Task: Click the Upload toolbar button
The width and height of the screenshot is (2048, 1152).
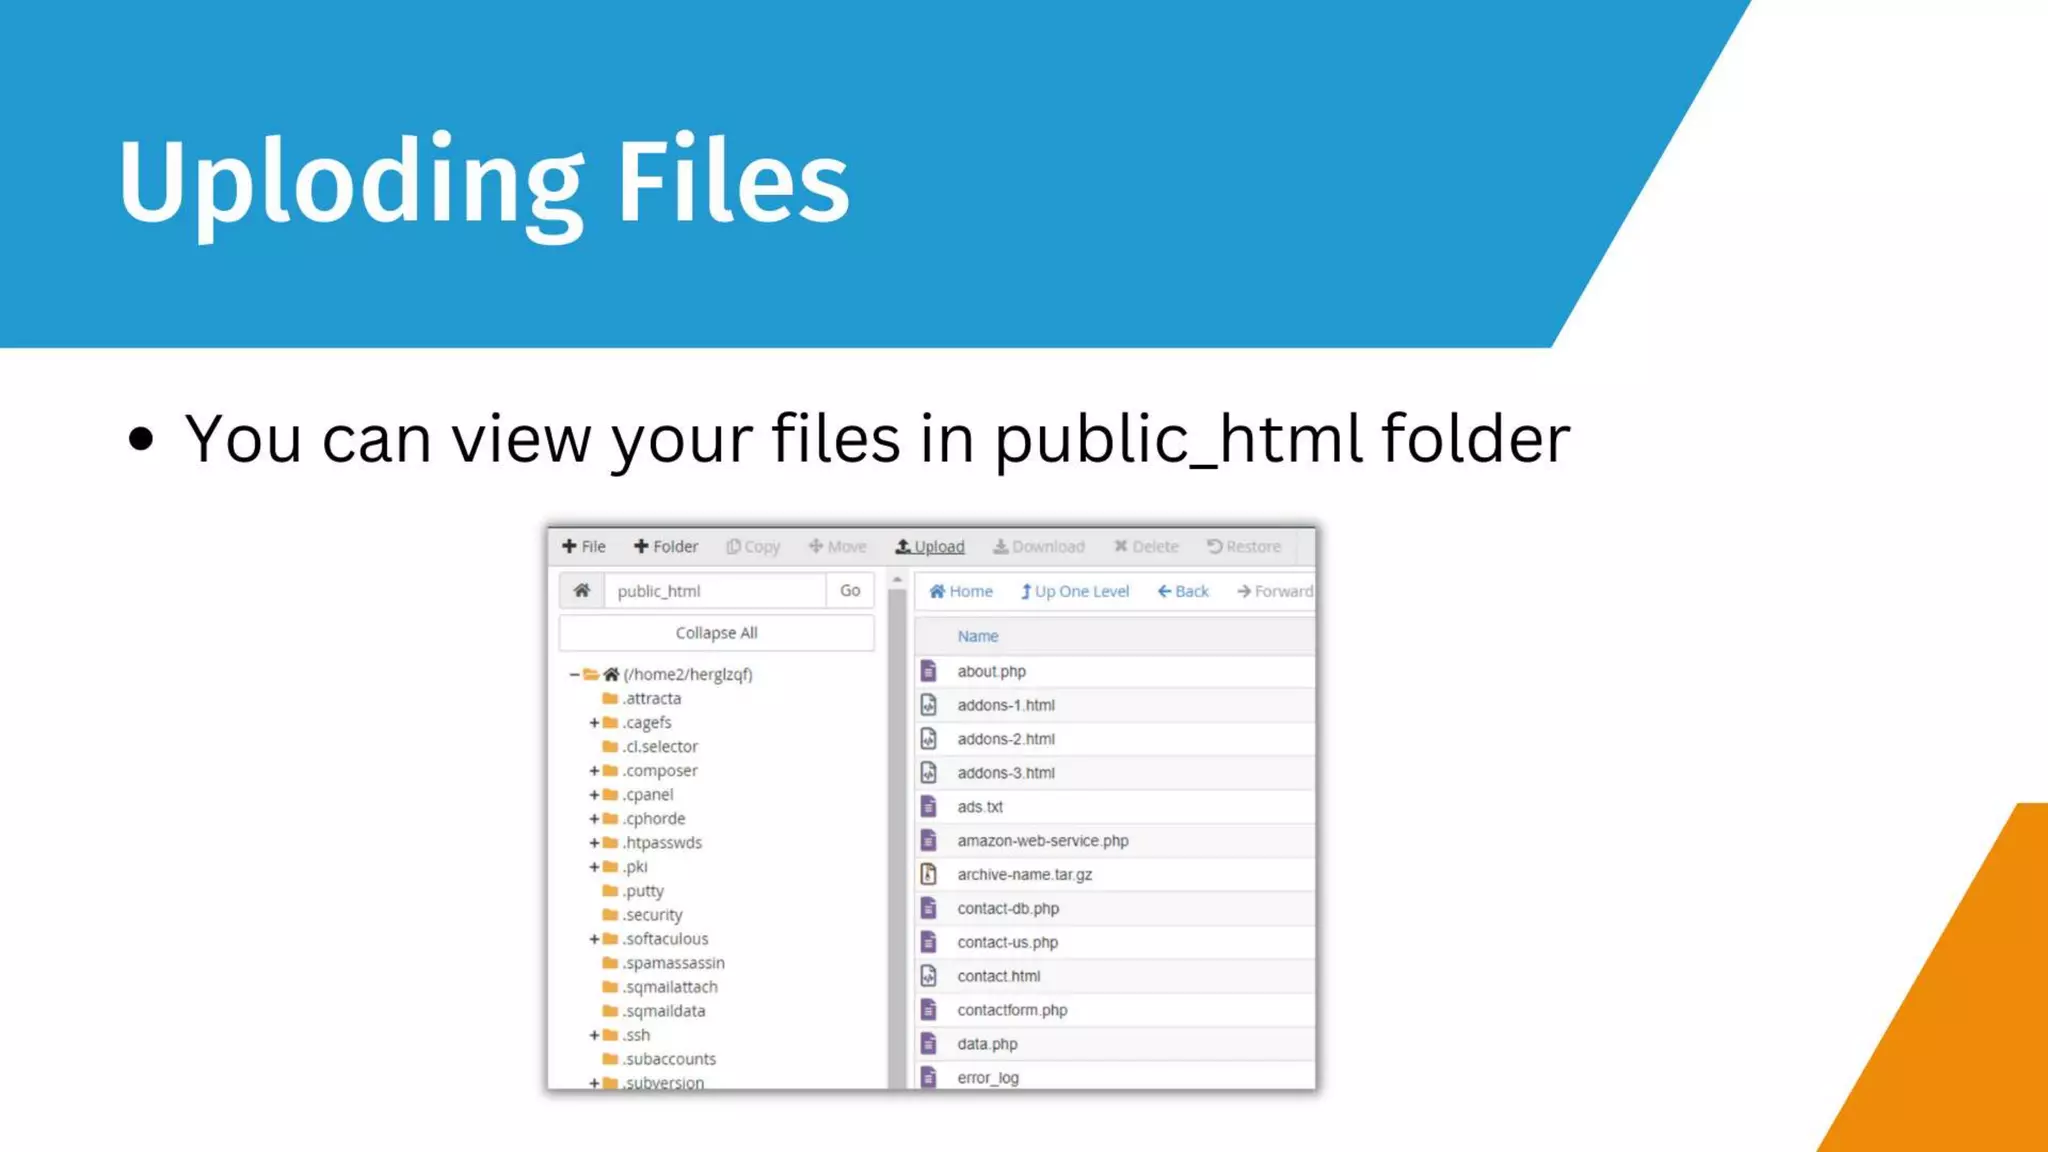Action: click(x=930, y=546)
